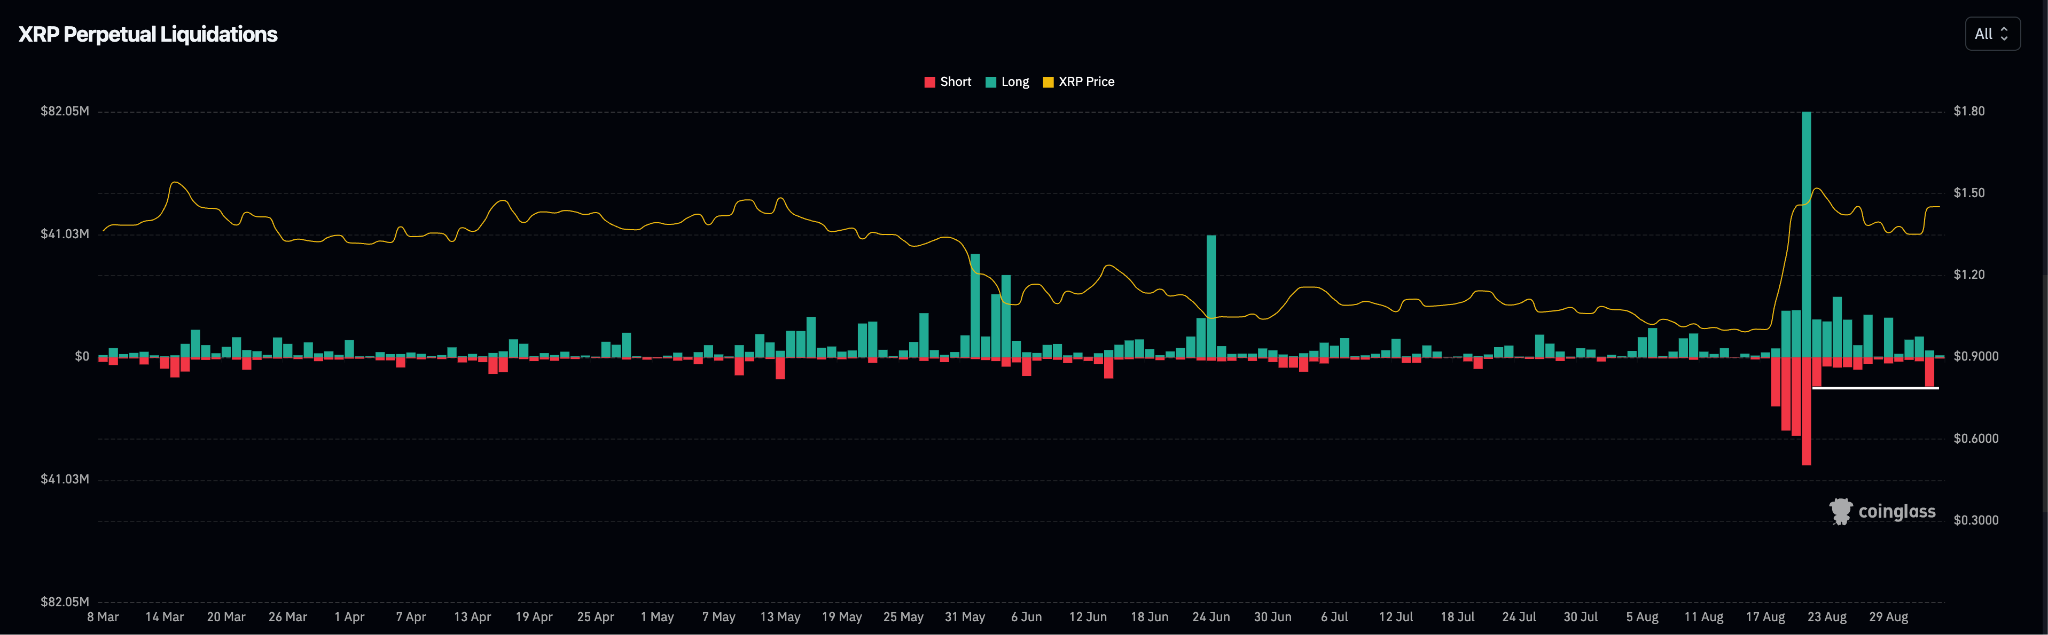The height and width of the screenshot is (635, 2048).
Task: Toggle the Long series in legend
Action: click(x=1007, y=82)
